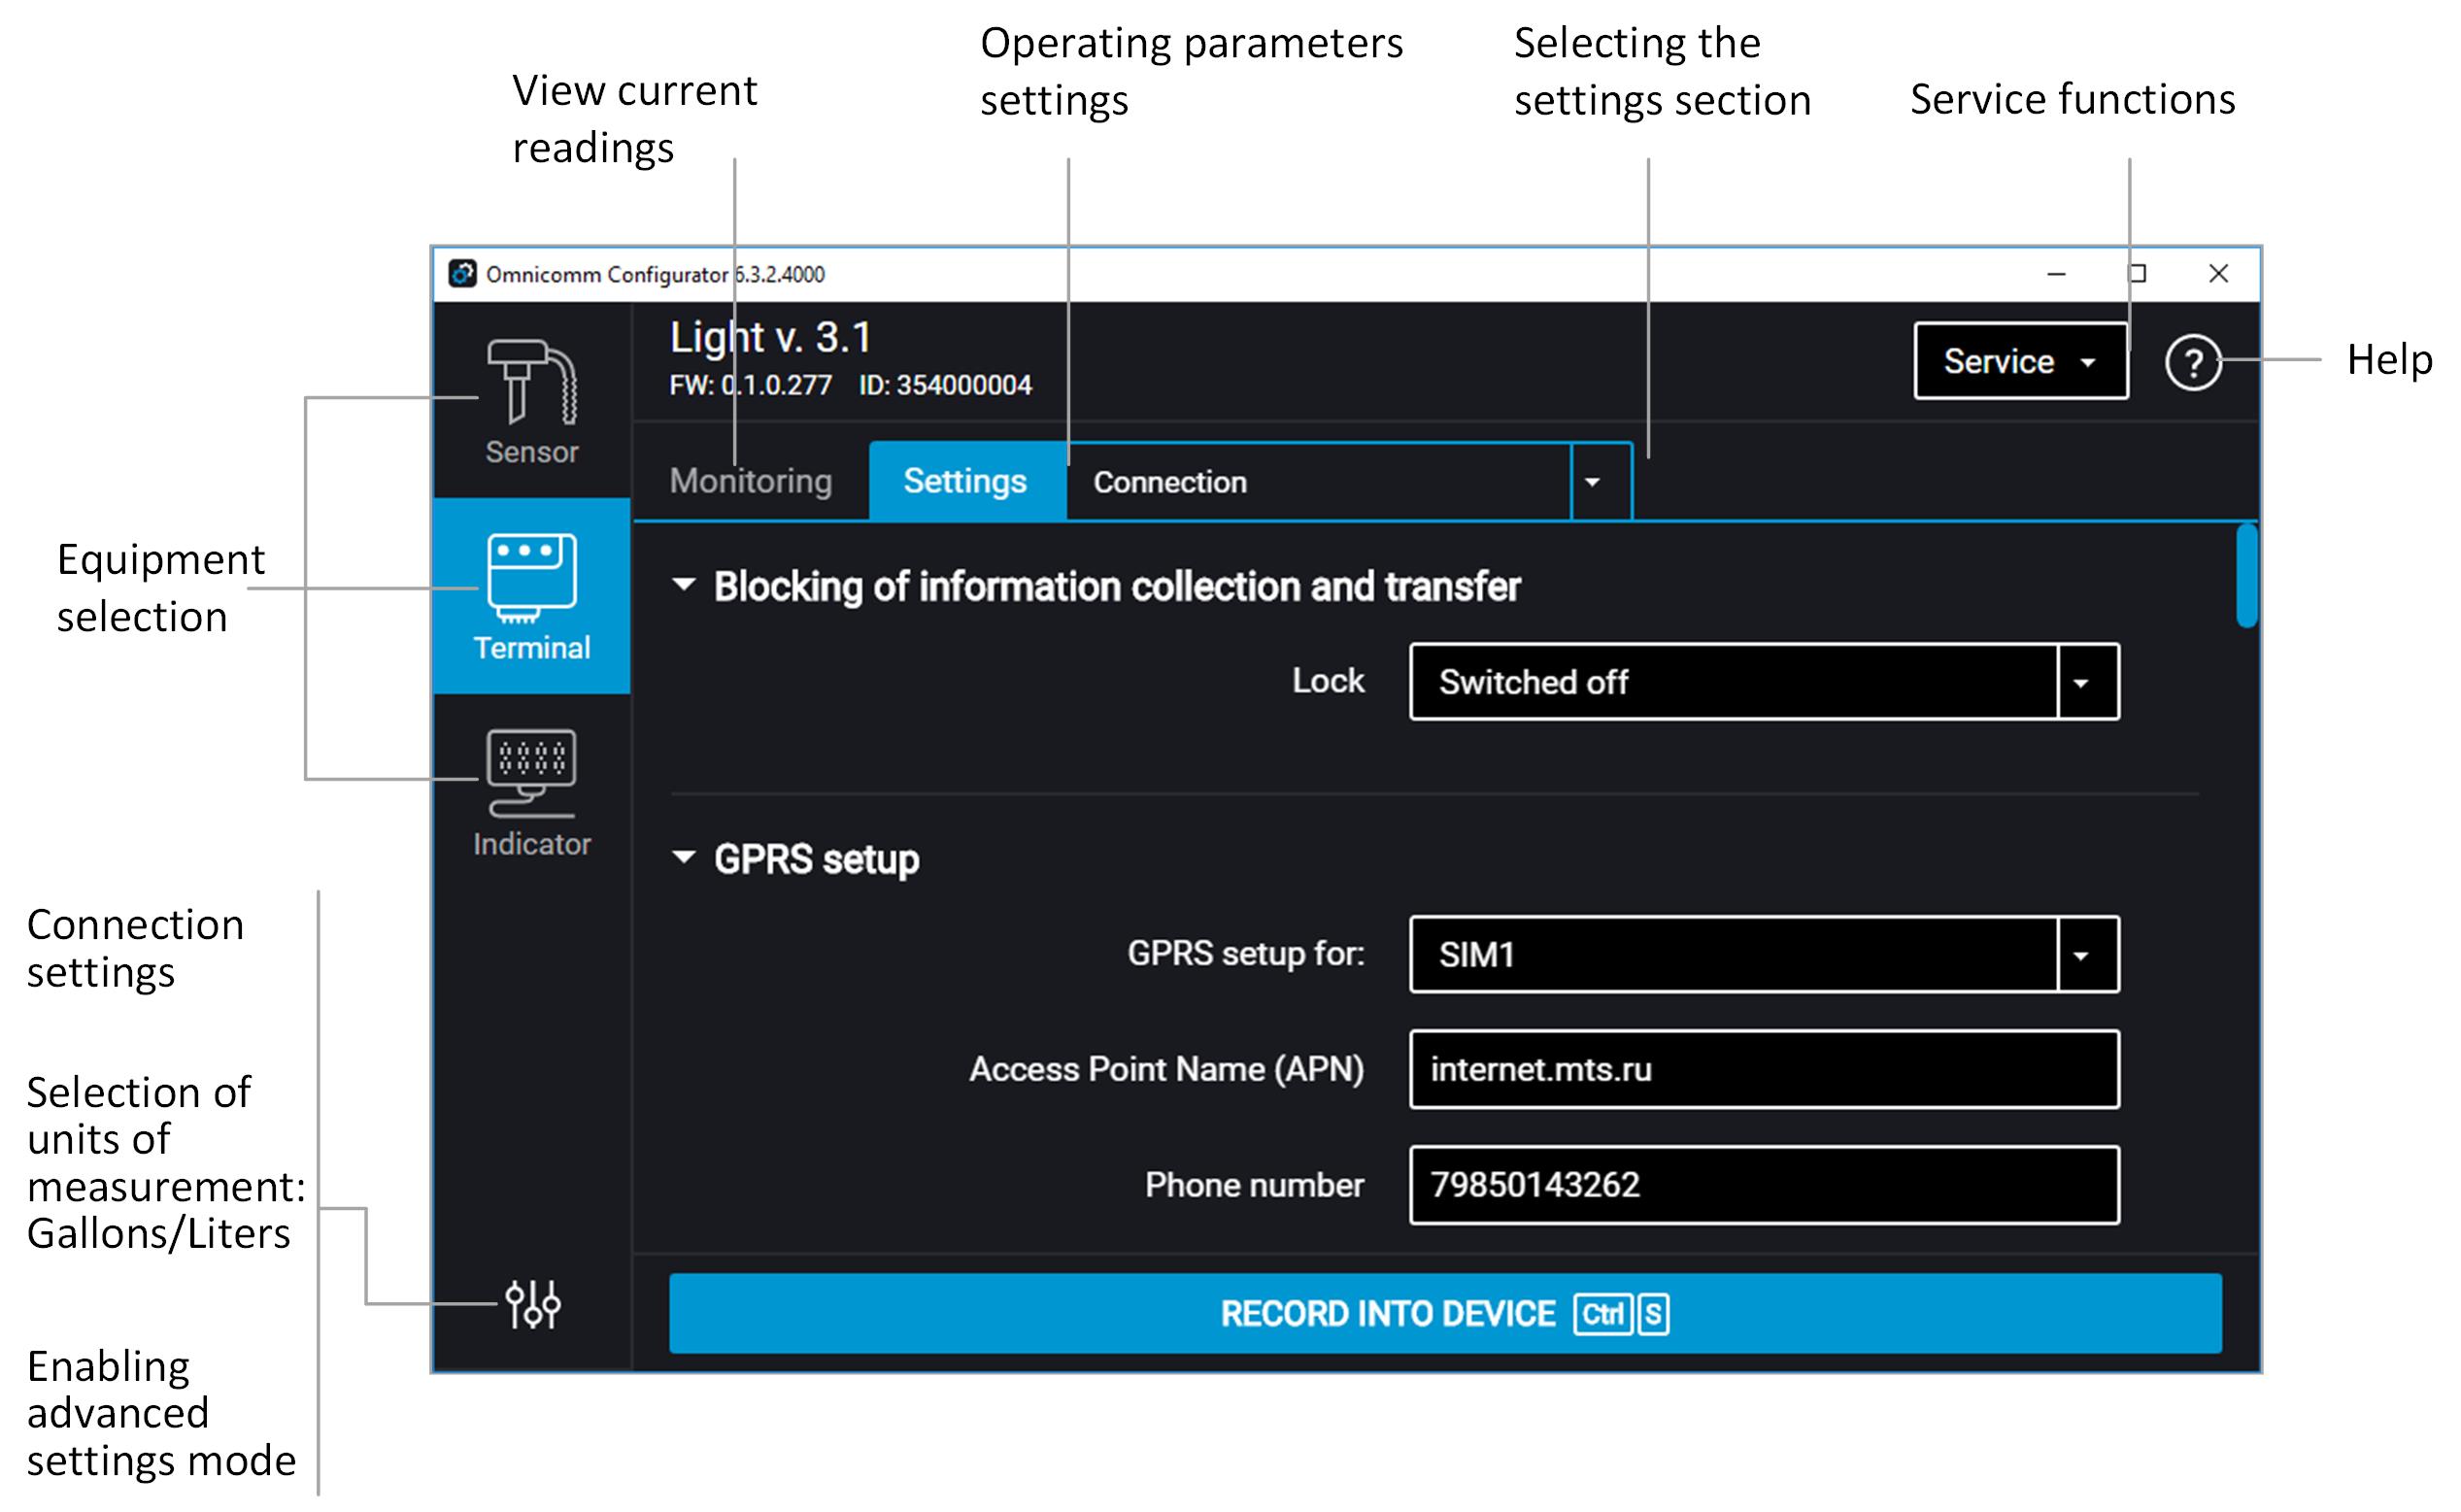Click the Omnicomm Configurator title bar logo
Viewport: 2461px width, 1512px height.
click(x=462, y=274)
